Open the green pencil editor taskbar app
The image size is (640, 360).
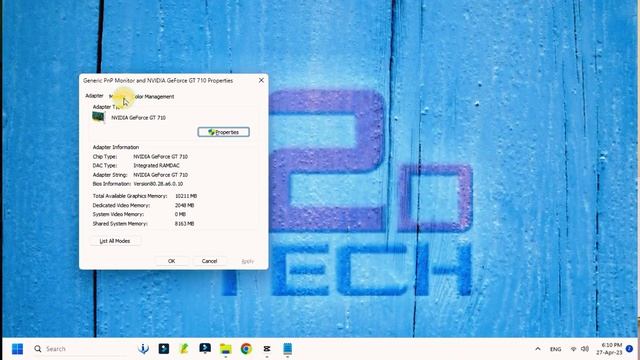coord(184,349)
